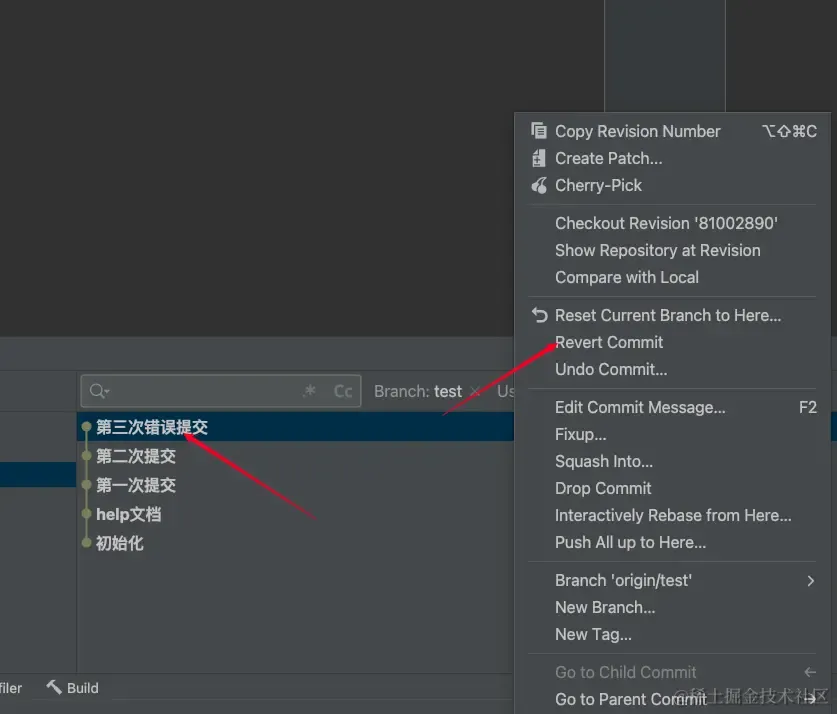
Task: Choose Interactively Rebase from Here
Action: [672, 515]
